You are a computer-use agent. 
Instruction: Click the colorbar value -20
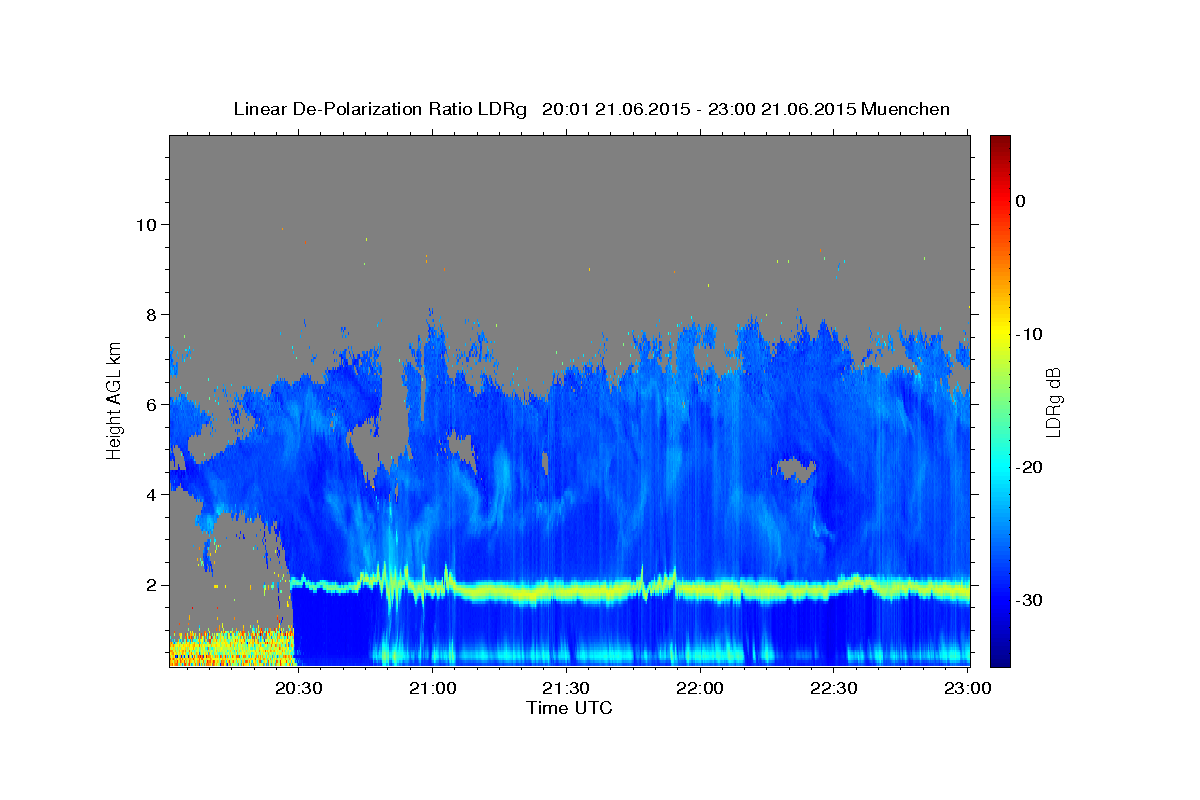(1029, 467)
